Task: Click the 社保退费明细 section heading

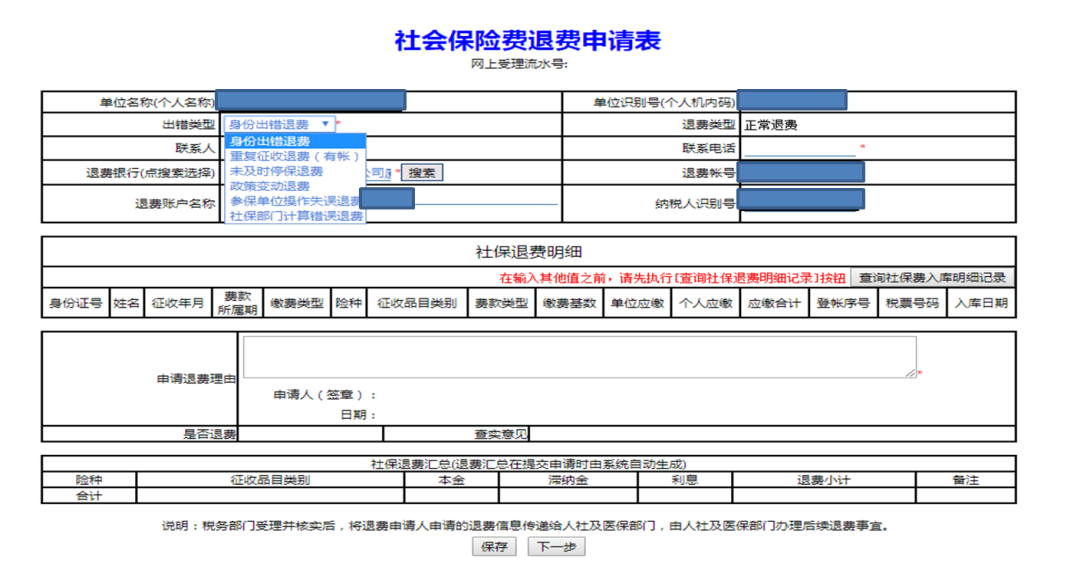Action: pos(529,252)
